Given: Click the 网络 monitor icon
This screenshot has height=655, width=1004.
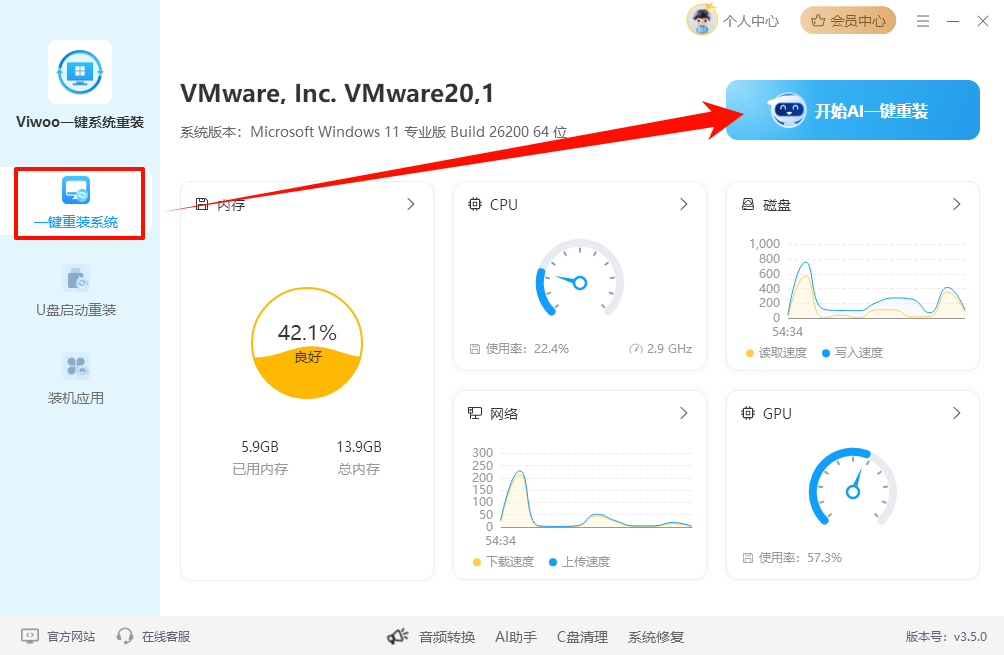Looking at the screenshot, I should (474, 413).
